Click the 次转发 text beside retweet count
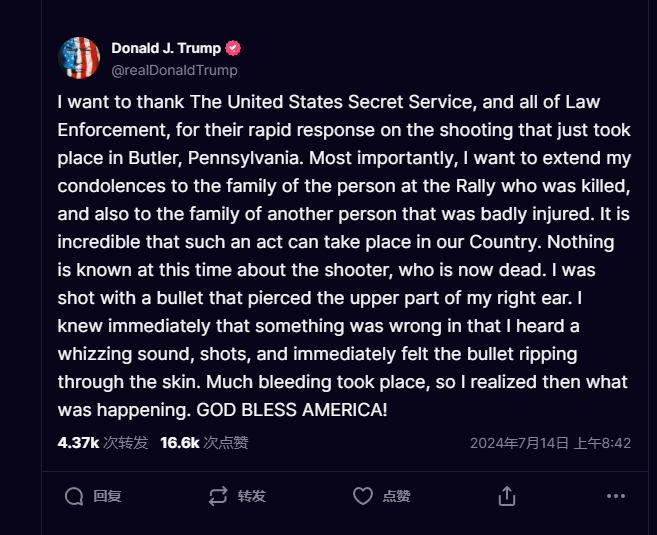Image resolution: width=657 pixels, height=535 pixels. 126,443
